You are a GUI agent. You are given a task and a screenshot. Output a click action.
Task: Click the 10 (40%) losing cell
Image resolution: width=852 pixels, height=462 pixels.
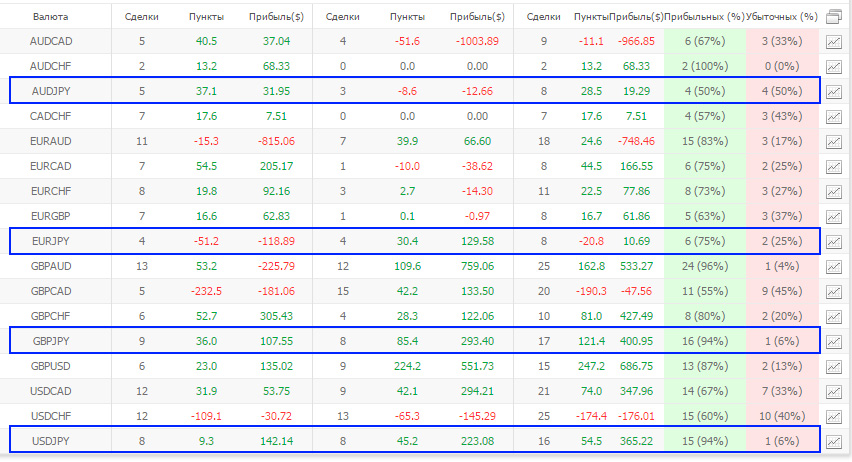(x=782, y=416)
